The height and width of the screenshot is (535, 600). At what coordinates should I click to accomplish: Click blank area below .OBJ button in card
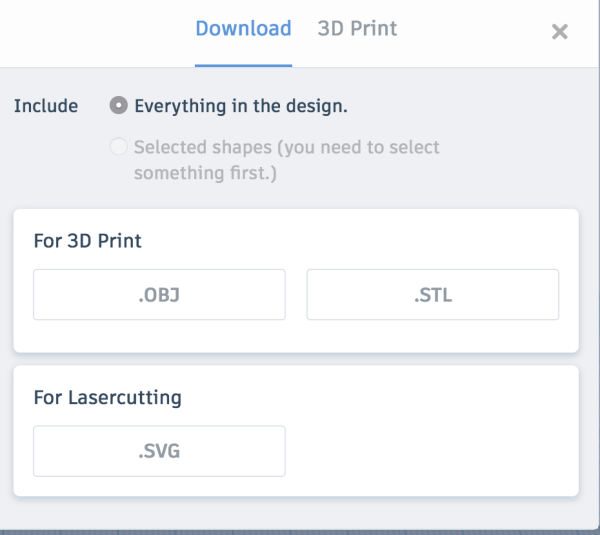159,336
